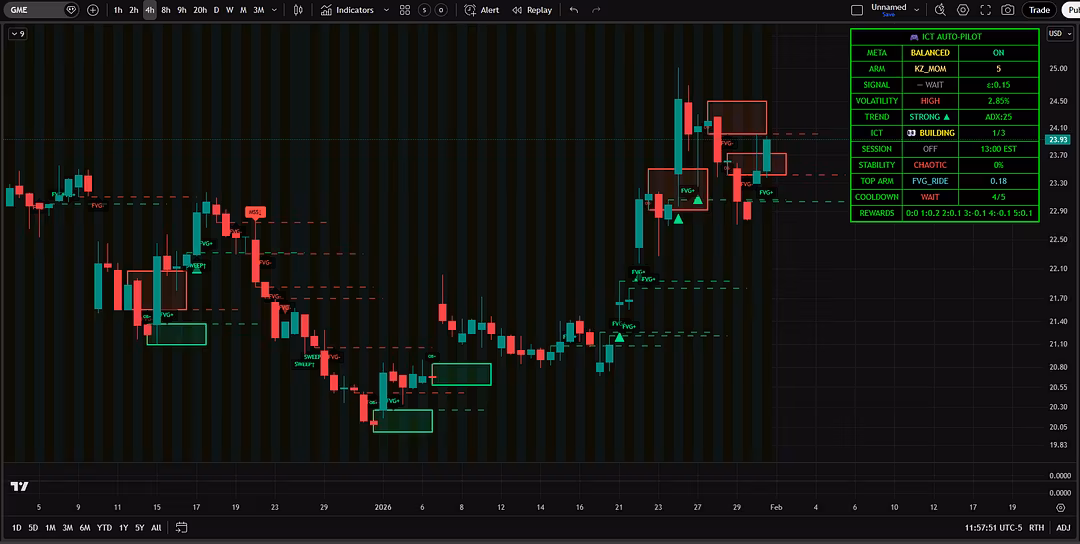This screenshot has height=544, width=1080.
Task: Open the go-to-date calendar icon
Action: click(x=181, y=527)
